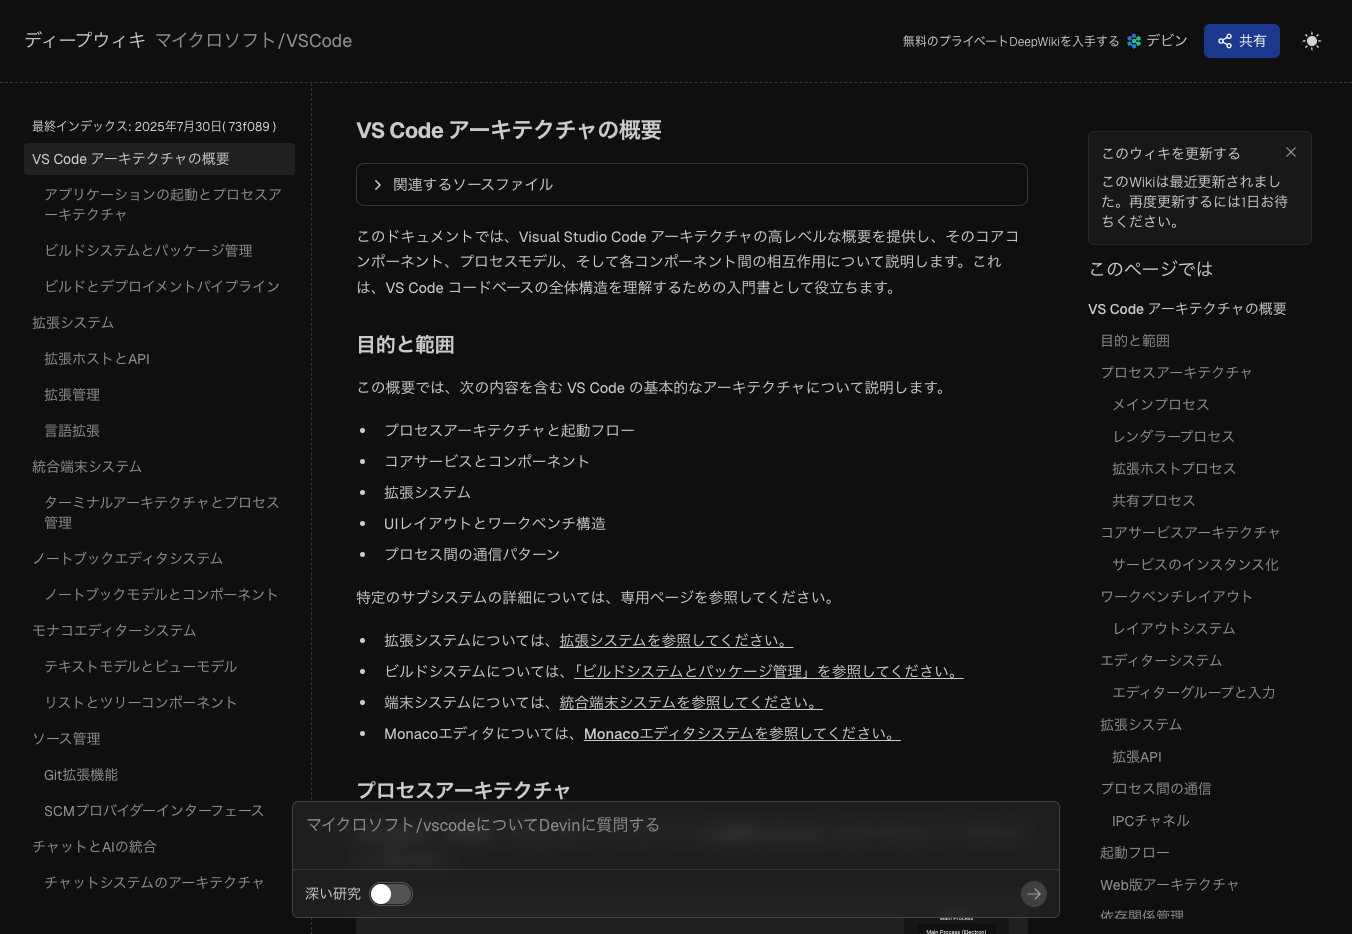
Task: Select VS Code アーキテクチャの概要 in left sidebar
Action: [x=159, y=159]
